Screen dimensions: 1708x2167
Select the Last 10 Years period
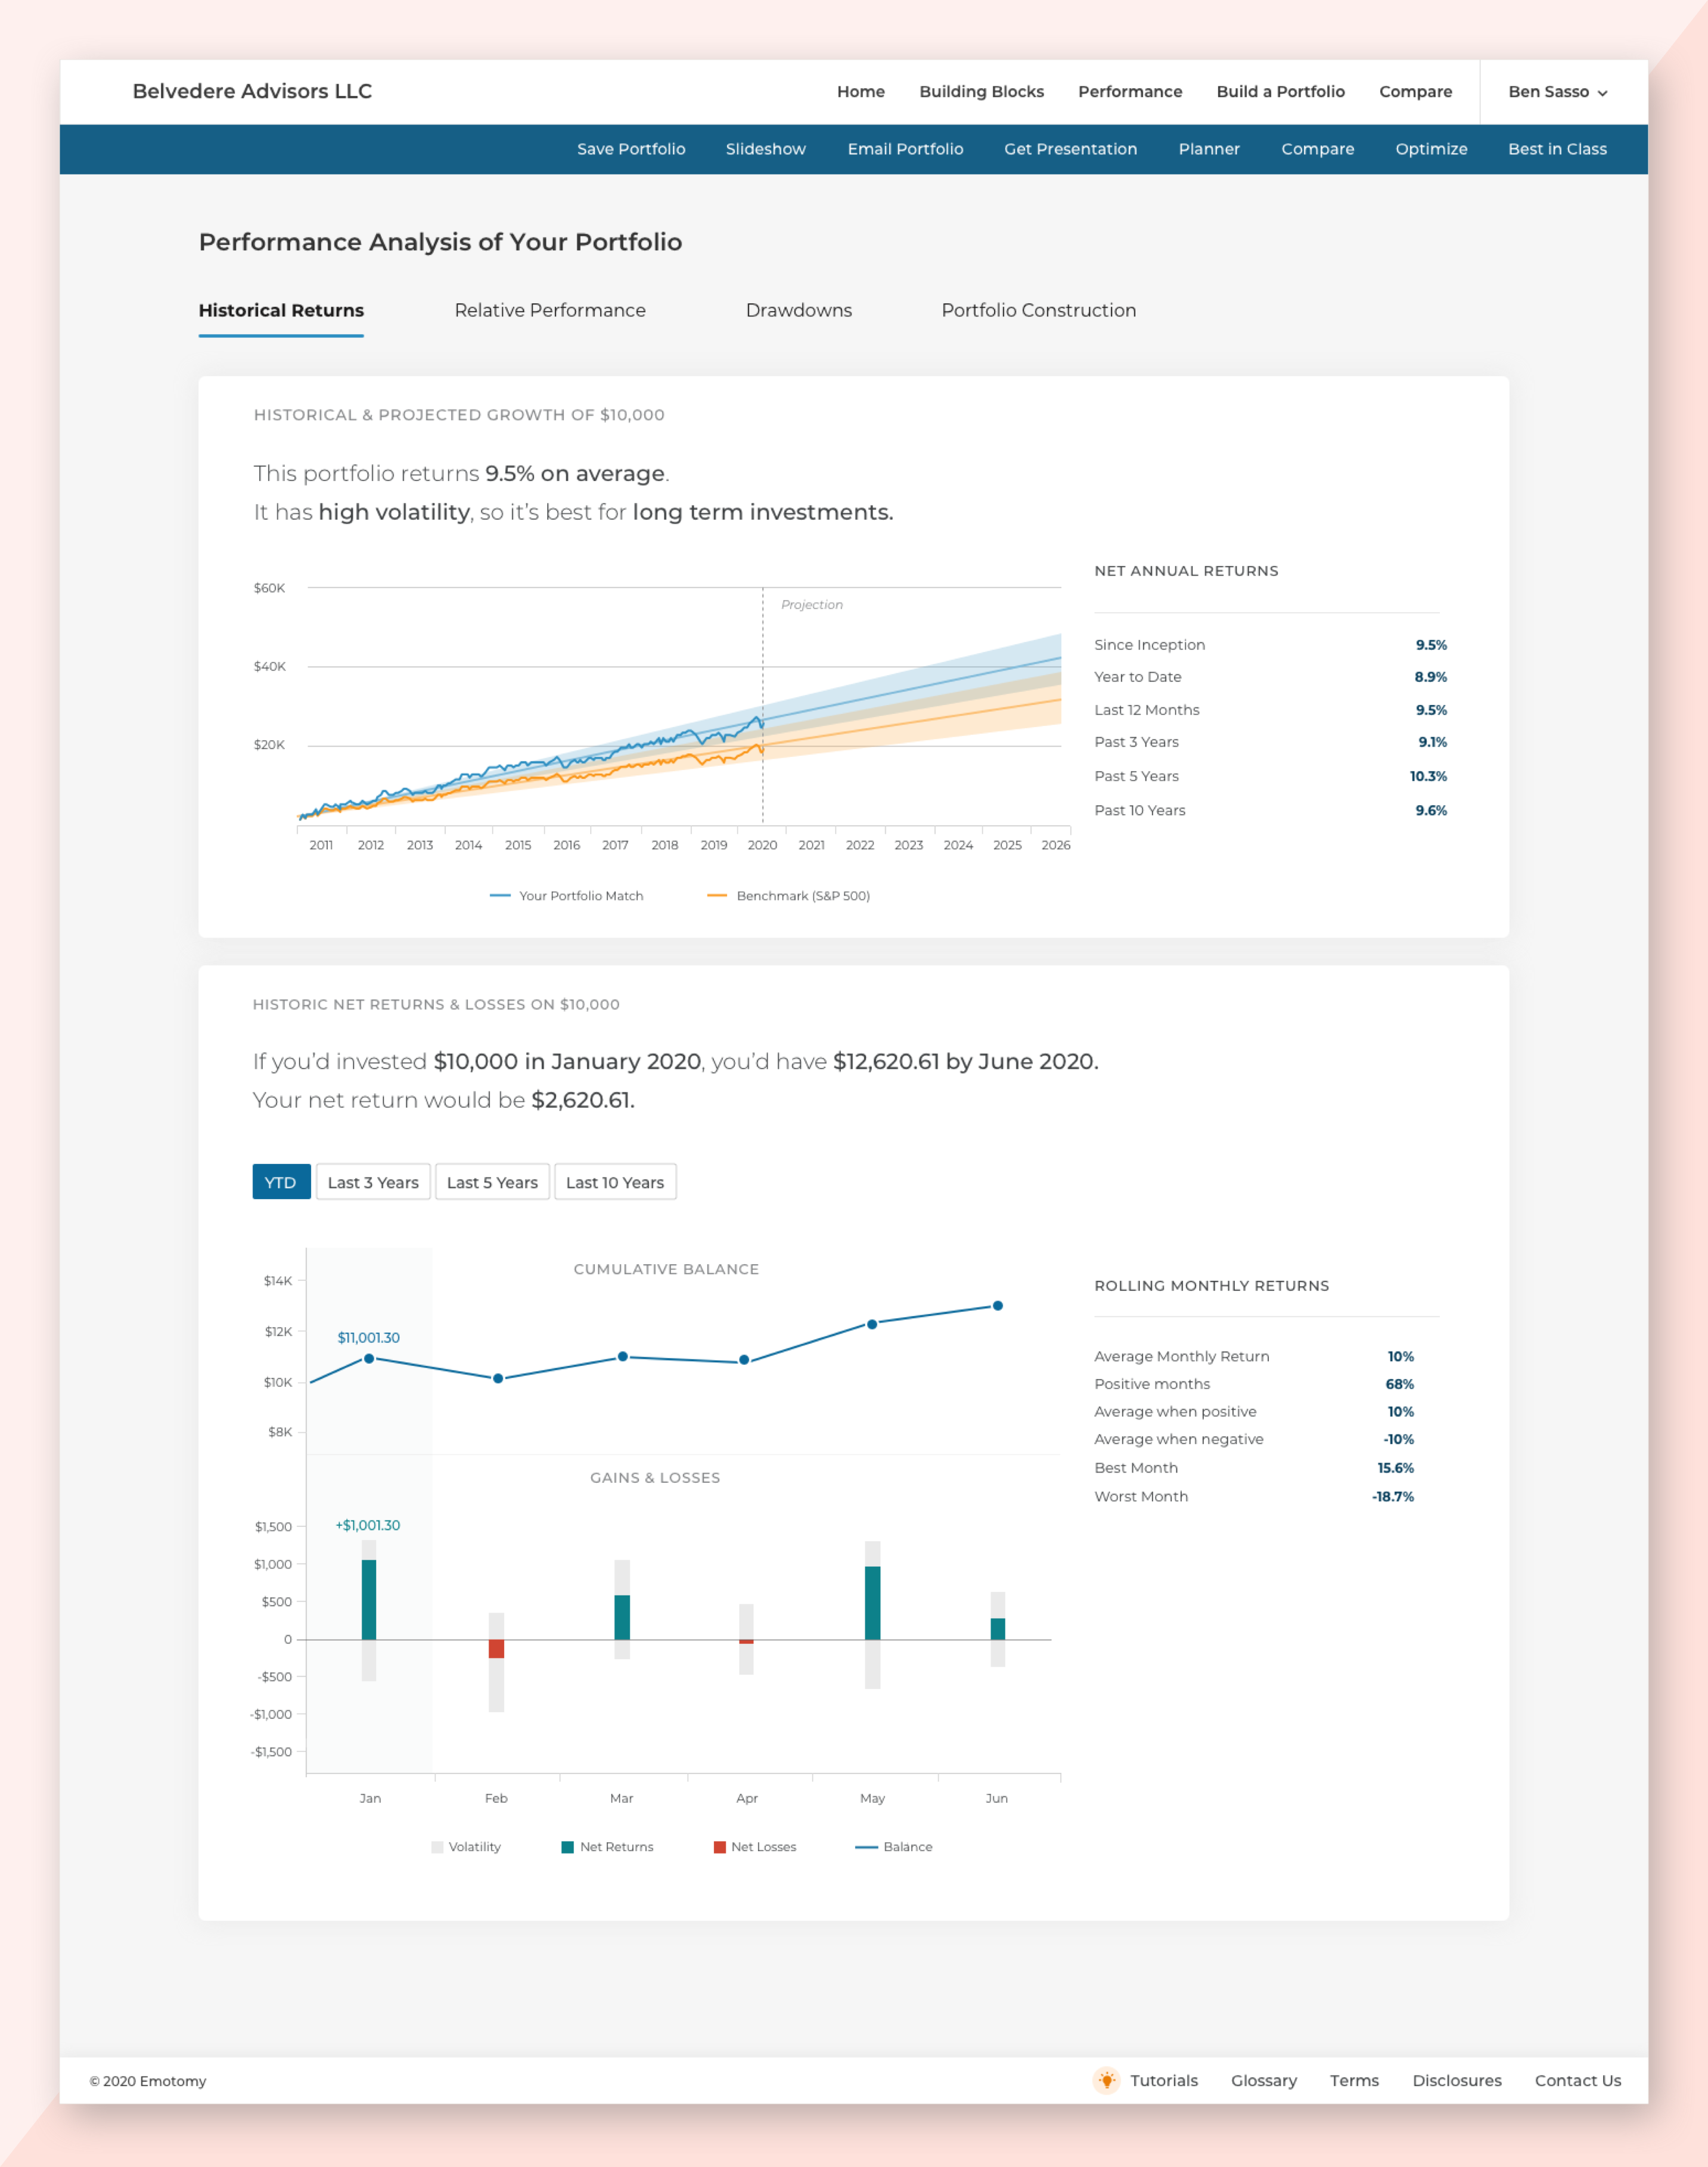tap(614, 1182)
